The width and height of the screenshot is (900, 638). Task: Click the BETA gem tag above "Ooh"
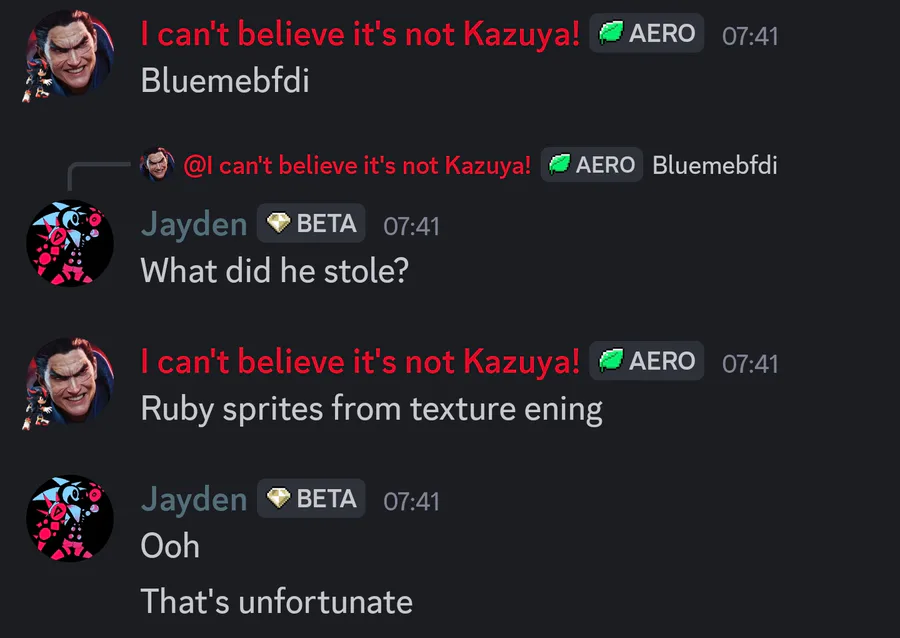311,498
